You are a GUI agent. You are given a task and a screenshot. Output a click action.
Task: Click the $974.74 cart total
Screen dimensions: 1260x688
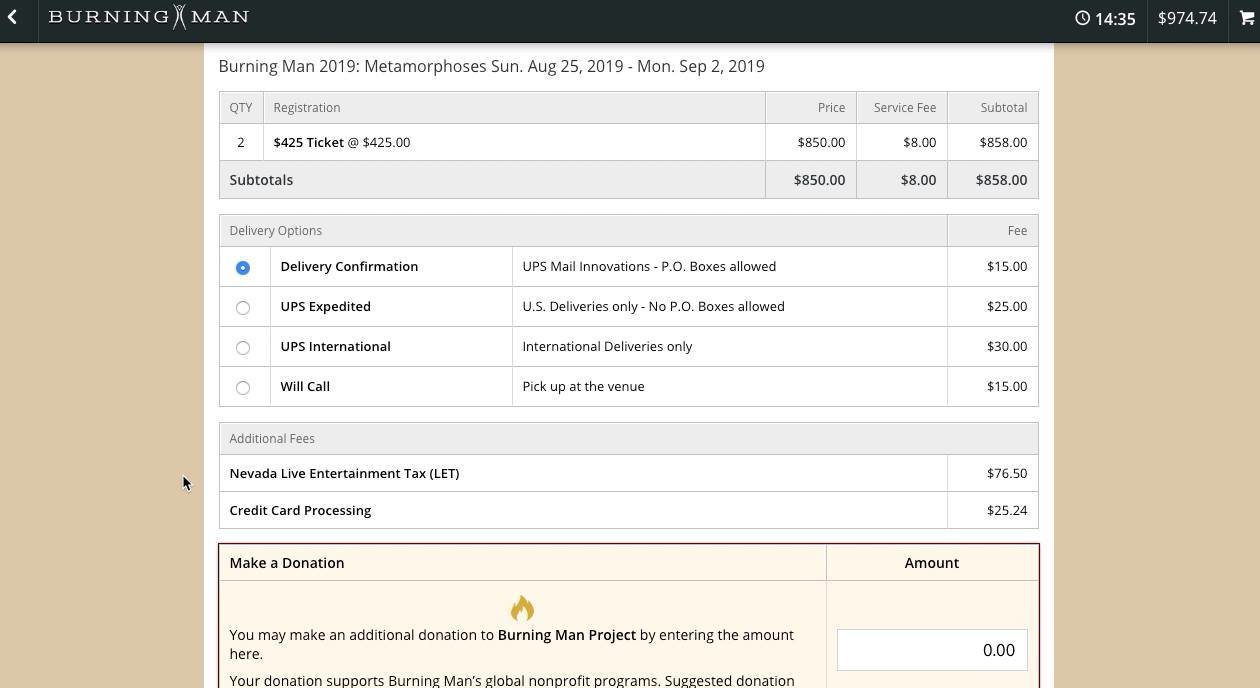1187,18
